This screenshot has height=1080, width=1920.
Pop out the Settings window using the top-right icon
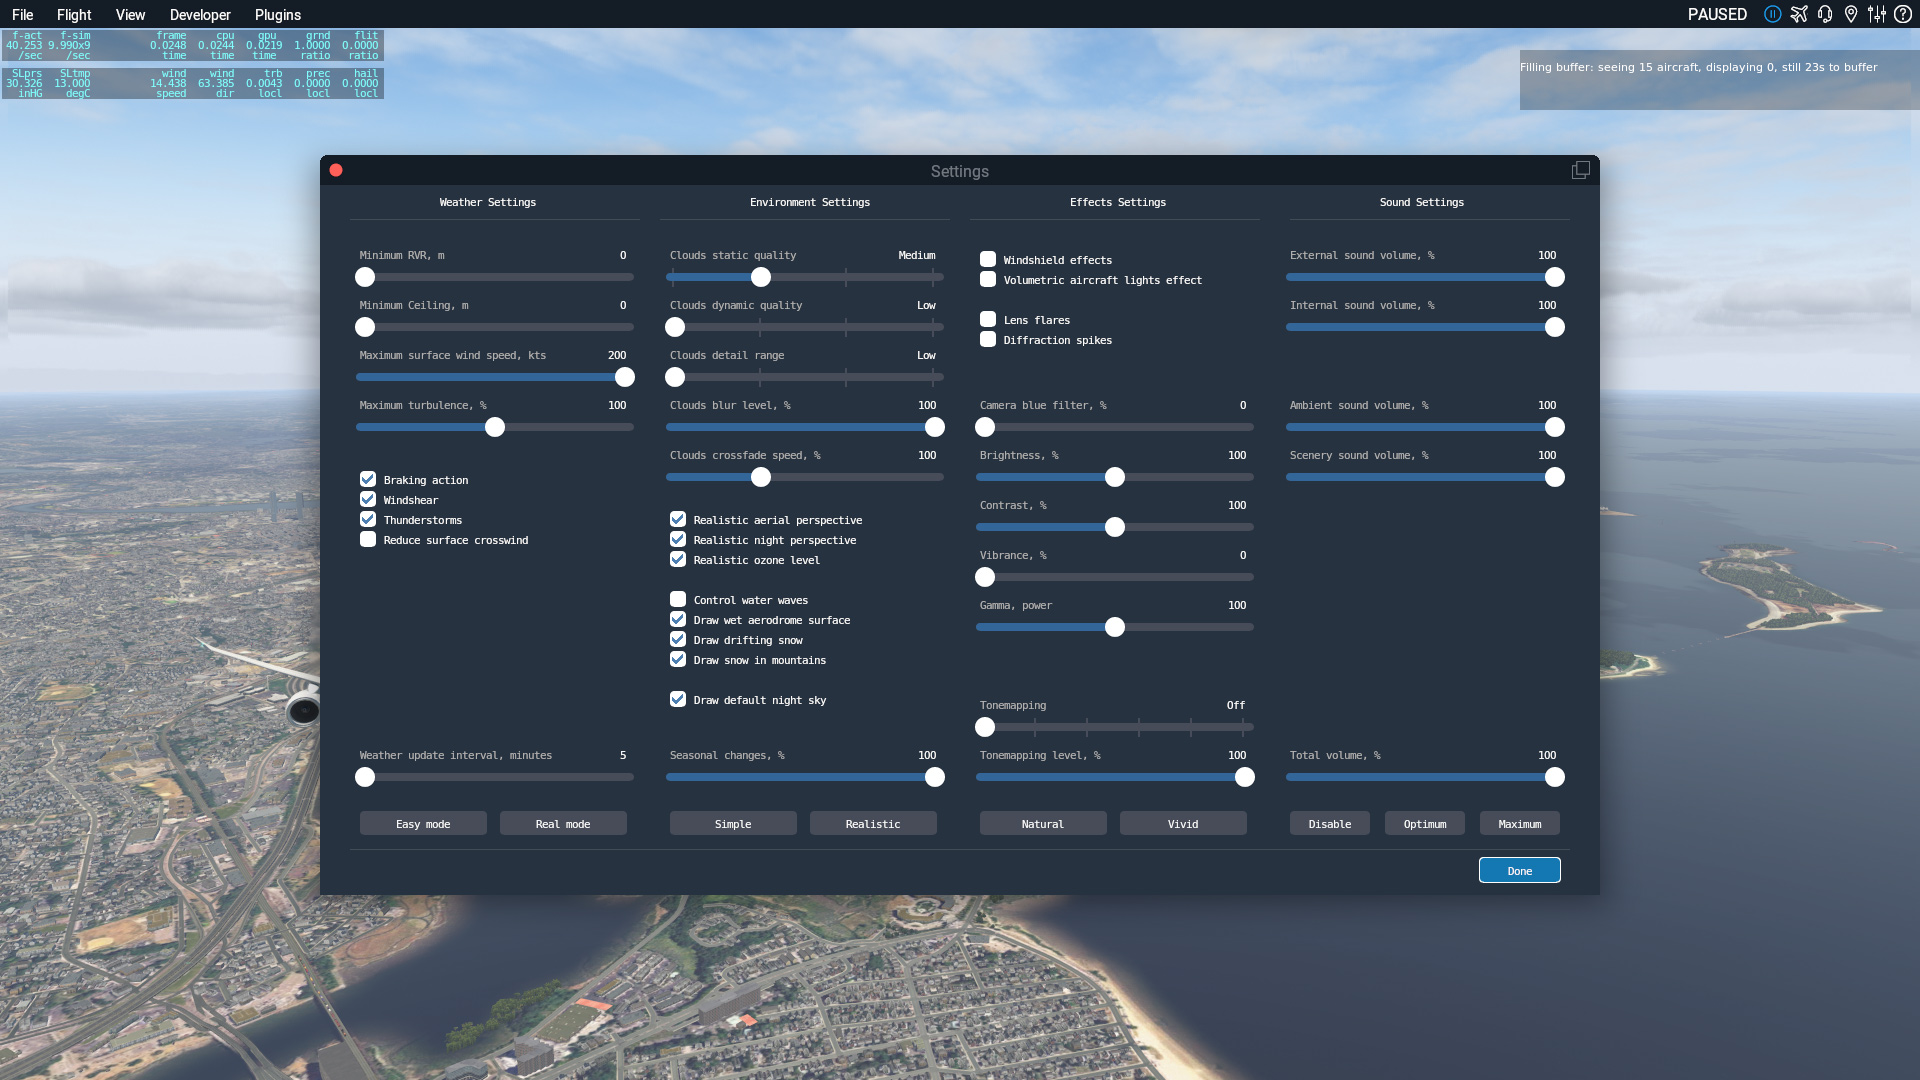(x=1580, y=170)
